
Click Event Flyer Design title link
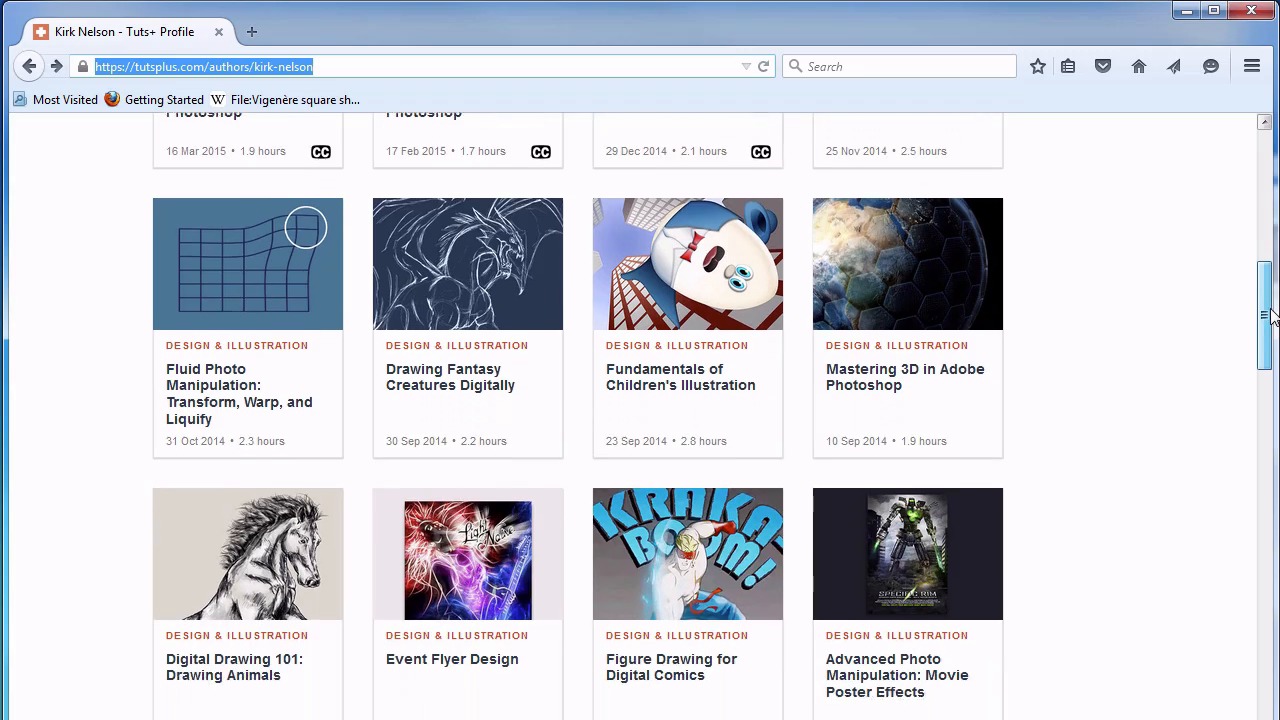[x=452, y=659]
